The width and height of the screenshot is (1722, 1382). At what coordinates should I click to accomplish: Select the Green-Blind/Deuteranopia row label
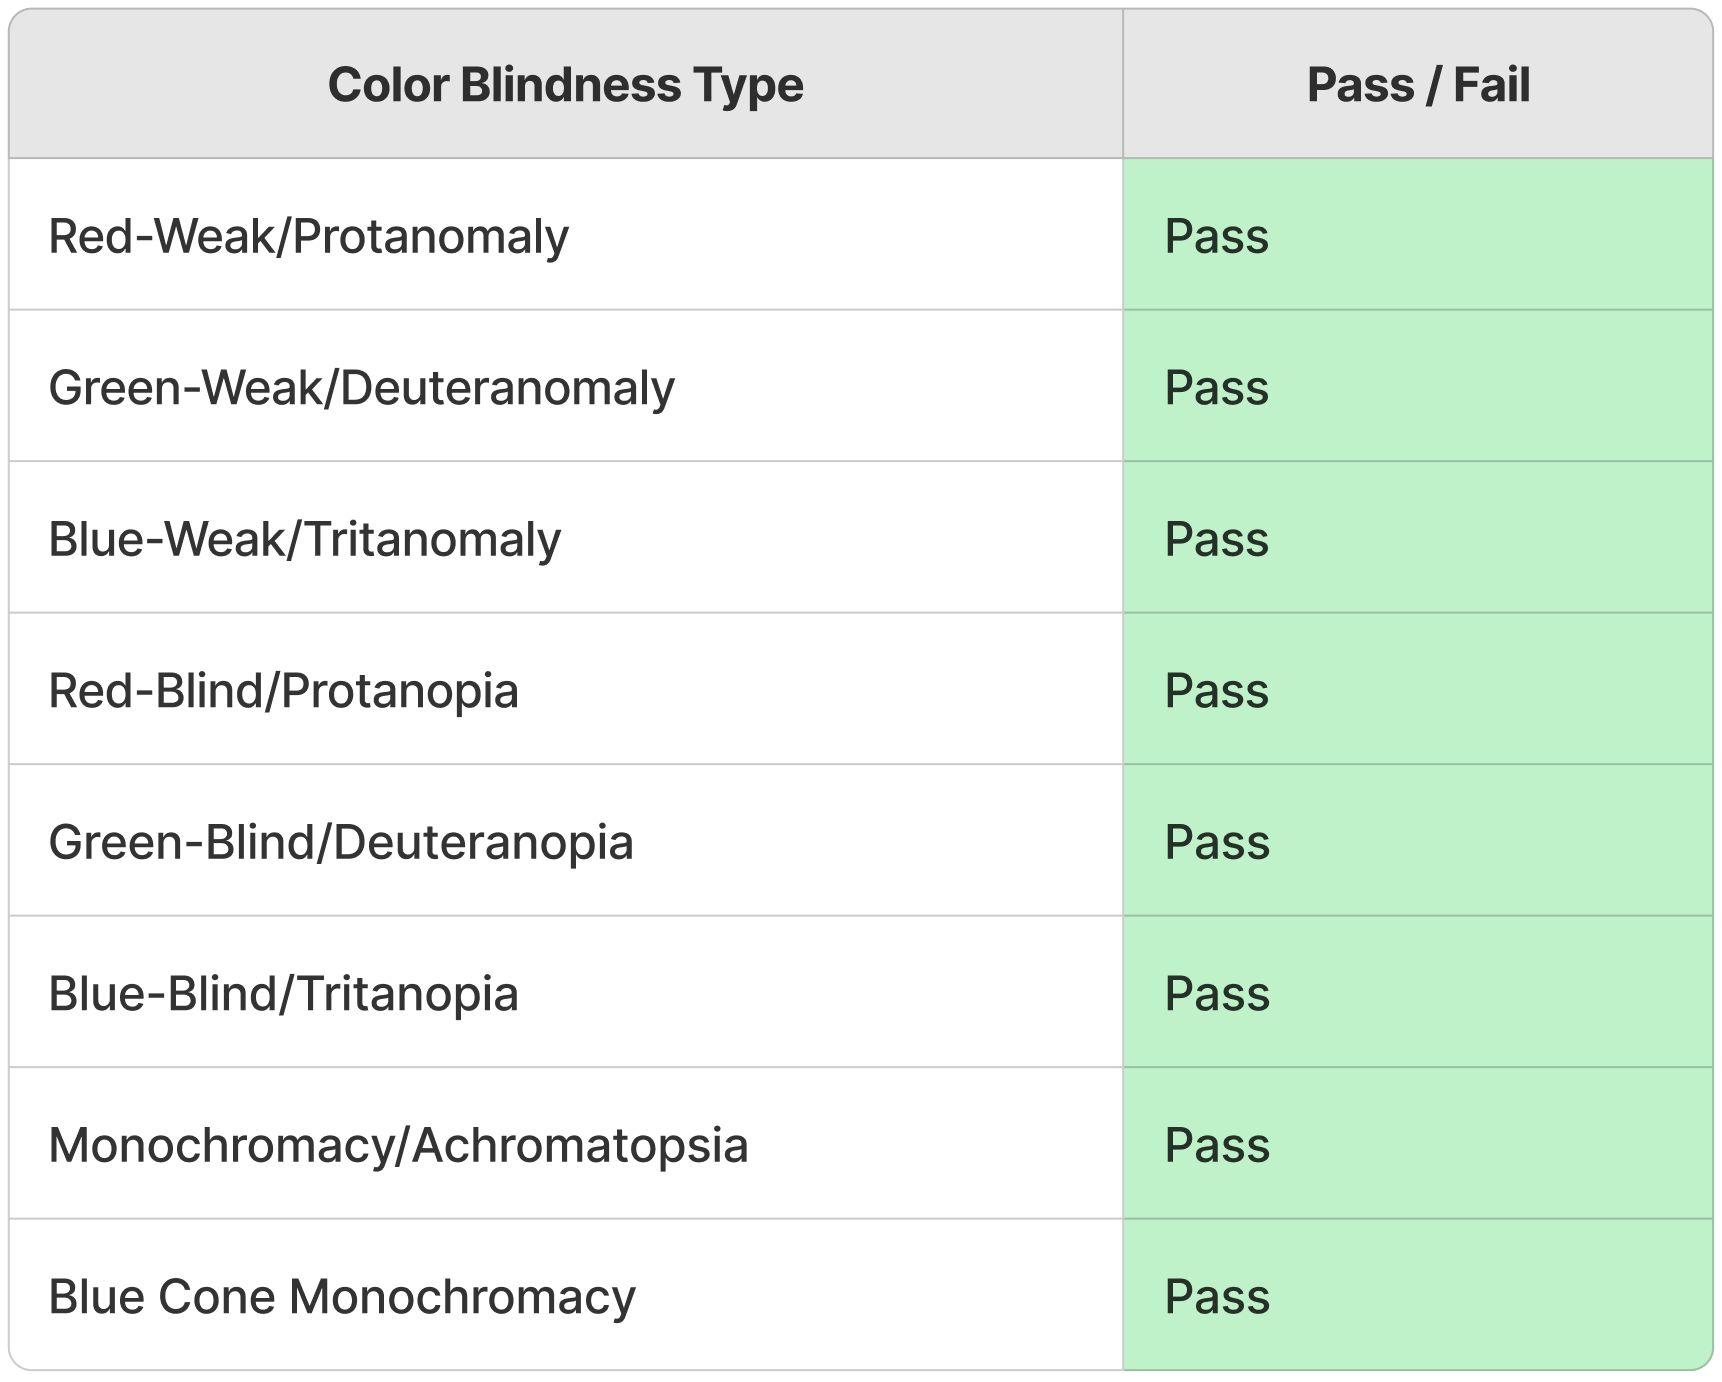[340, 843]
